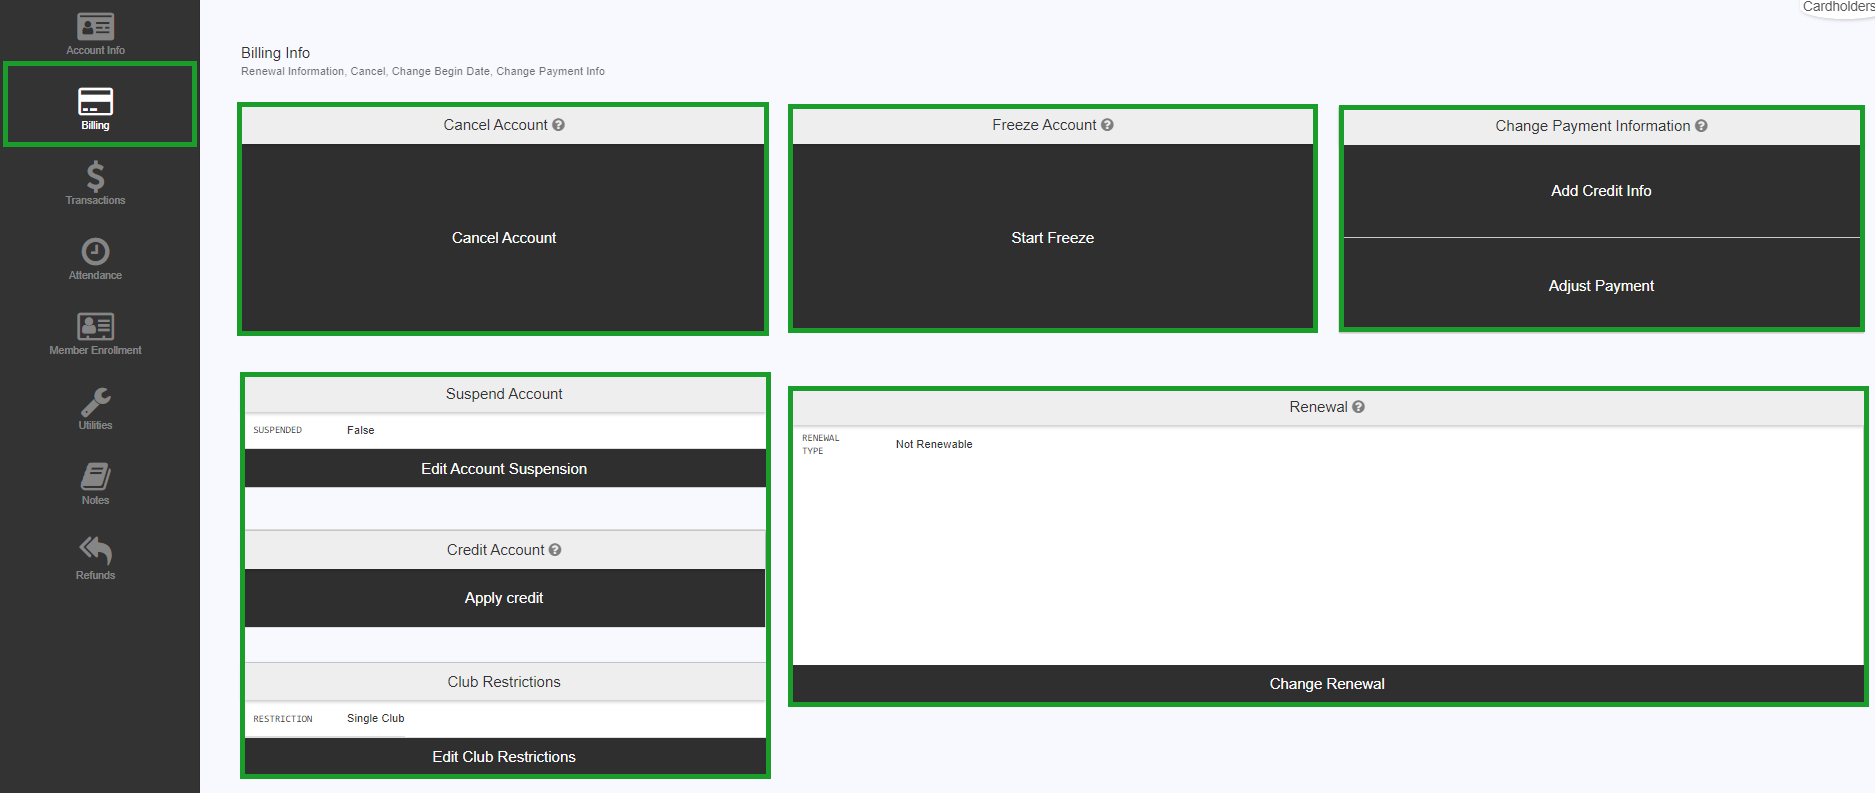
Task: Click the Suspend Account section header
Action: click(504, 394)
